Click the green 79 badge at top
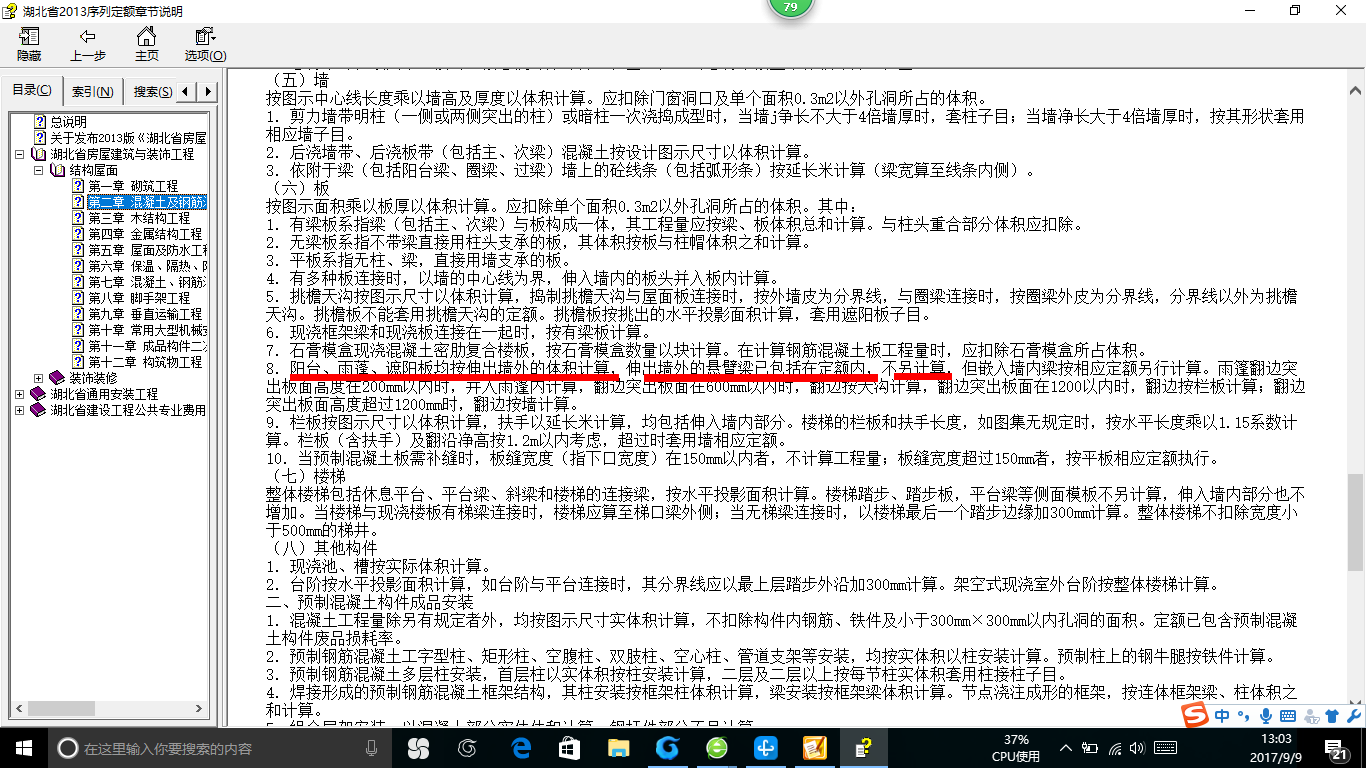 tap(791, 7)
